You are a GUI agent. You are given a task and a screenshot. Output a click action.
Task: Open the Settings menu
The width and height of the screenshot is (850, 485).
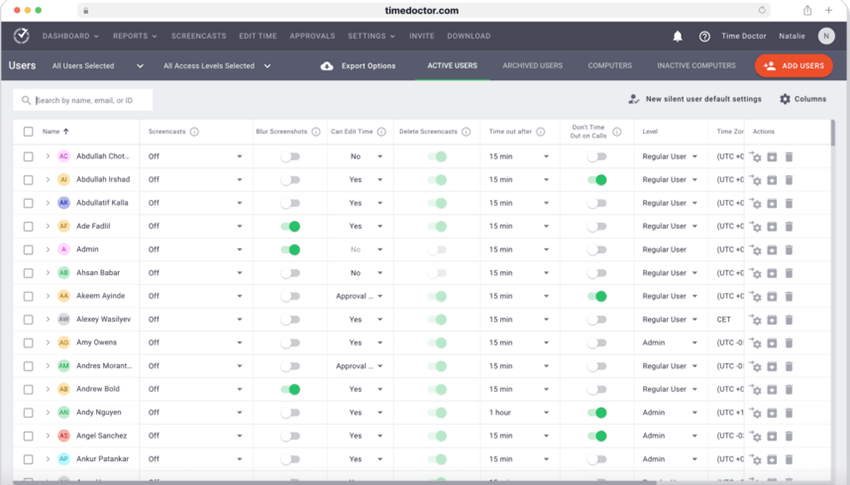pos(371,36)
